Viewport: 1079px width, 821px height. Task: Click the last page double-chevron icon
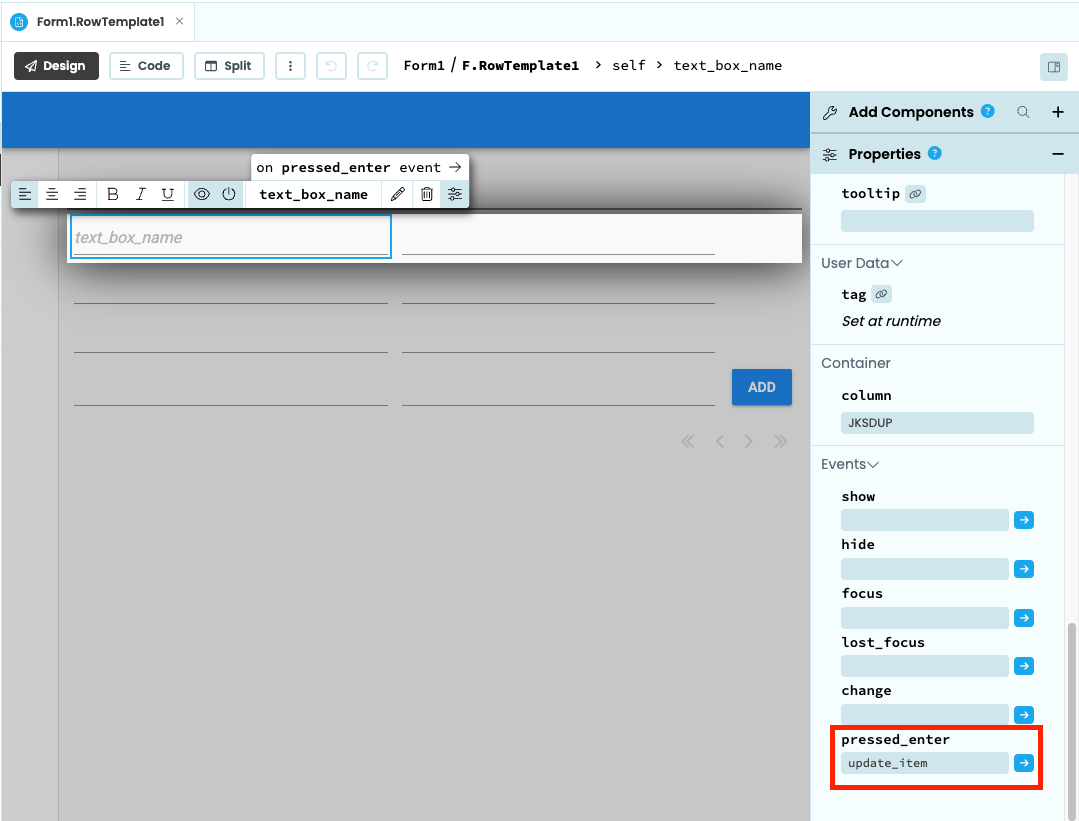(780, 441)
